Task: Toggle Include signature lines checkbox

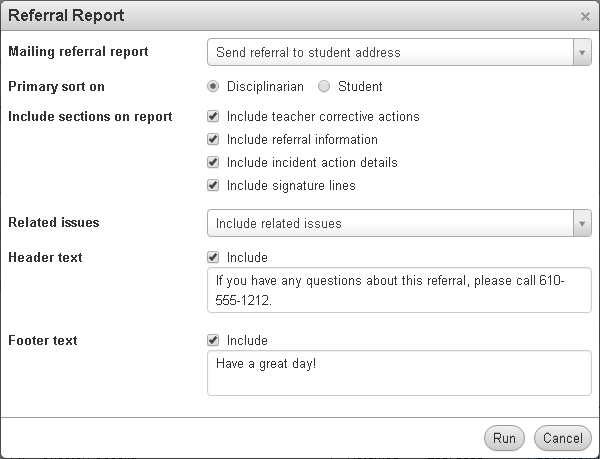Action: point(213,185)
